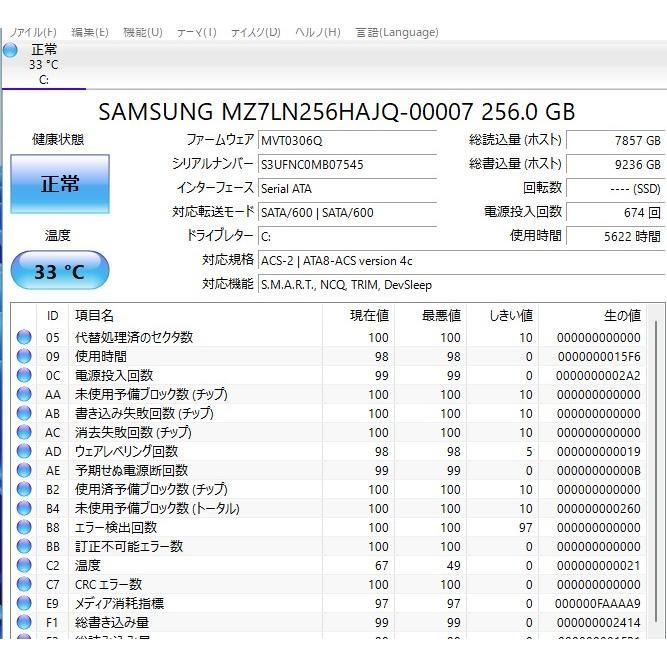The width and height of the screenshot is (667, 667).
Task: Click the interface field Serial ATA
Action: [347, 188]
